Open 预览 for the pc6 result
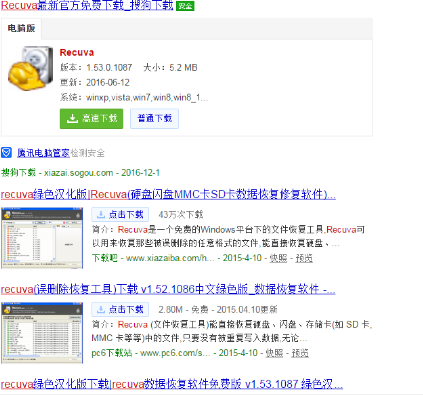The image size is (423, 395). [x=300, y=353]
